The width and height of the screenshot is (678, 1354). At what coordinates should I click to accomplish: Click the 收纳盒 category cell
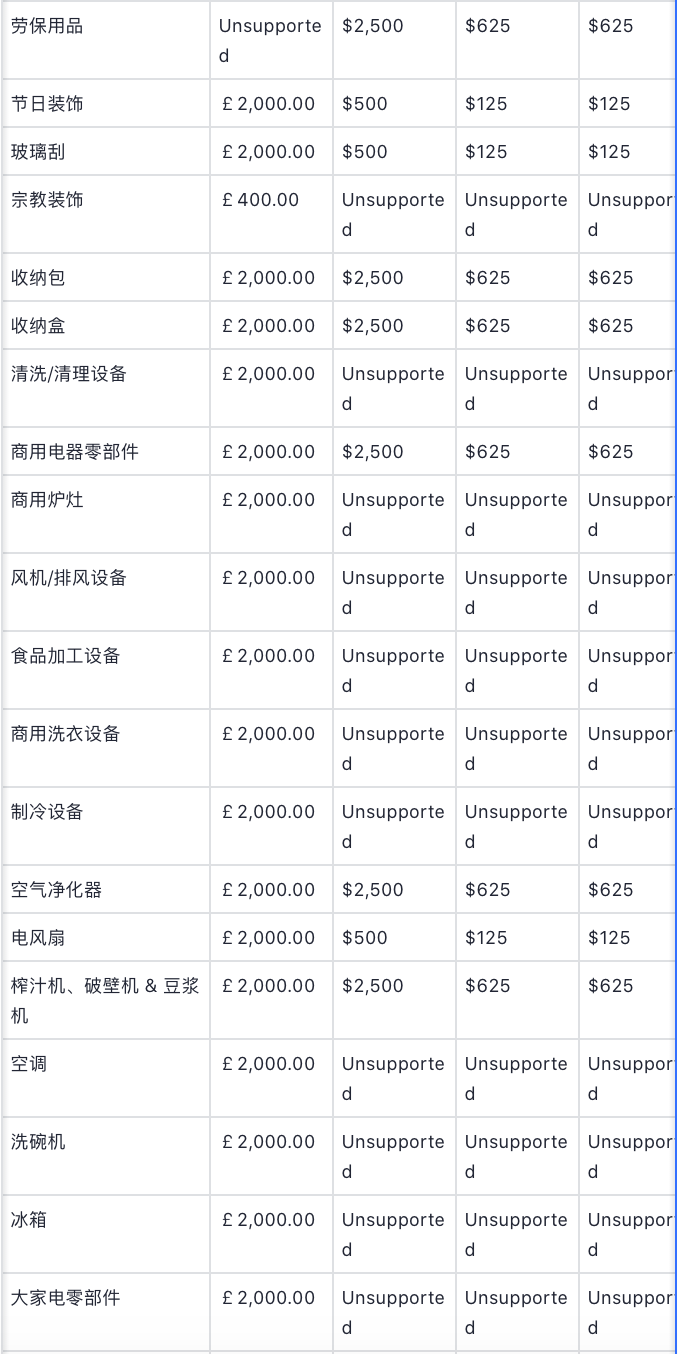click(x=38, y=326)
